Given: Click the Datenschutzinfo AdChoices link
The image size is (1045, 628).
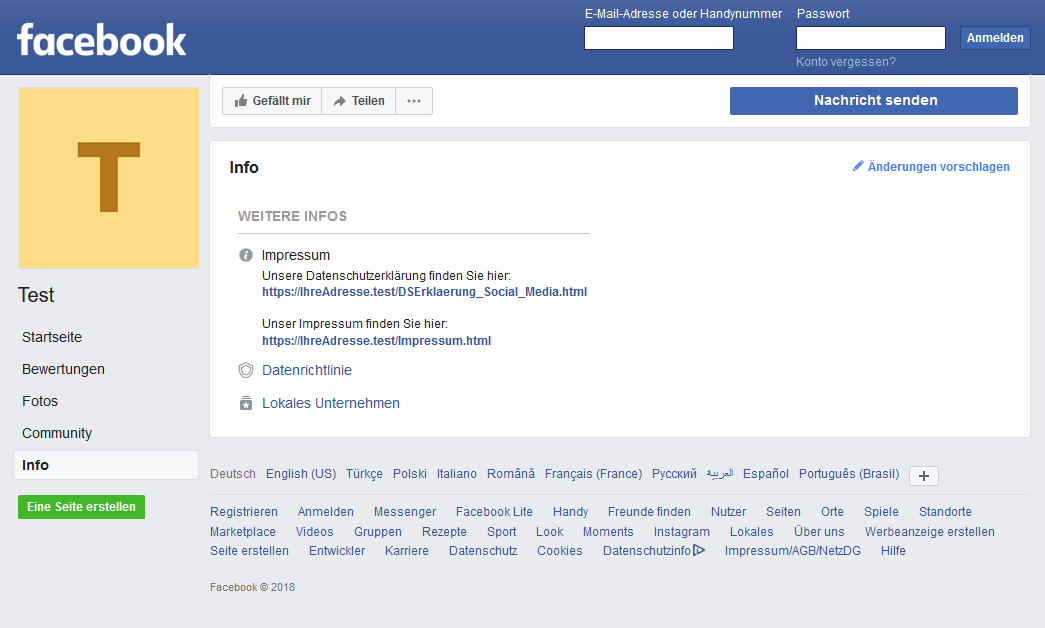Looking at the screenshot, I should point(654,551).
